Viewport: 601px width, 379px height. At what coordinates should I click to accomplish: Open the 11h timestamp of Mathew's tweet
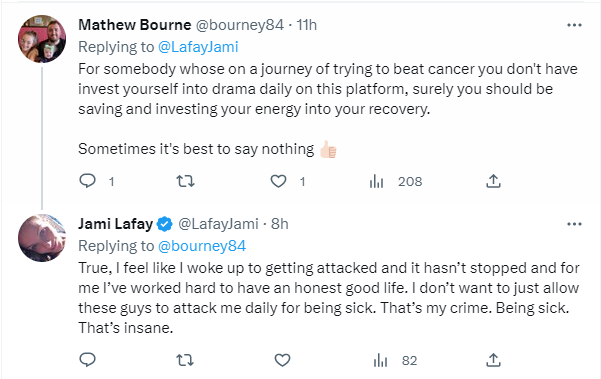coord(307,25)
